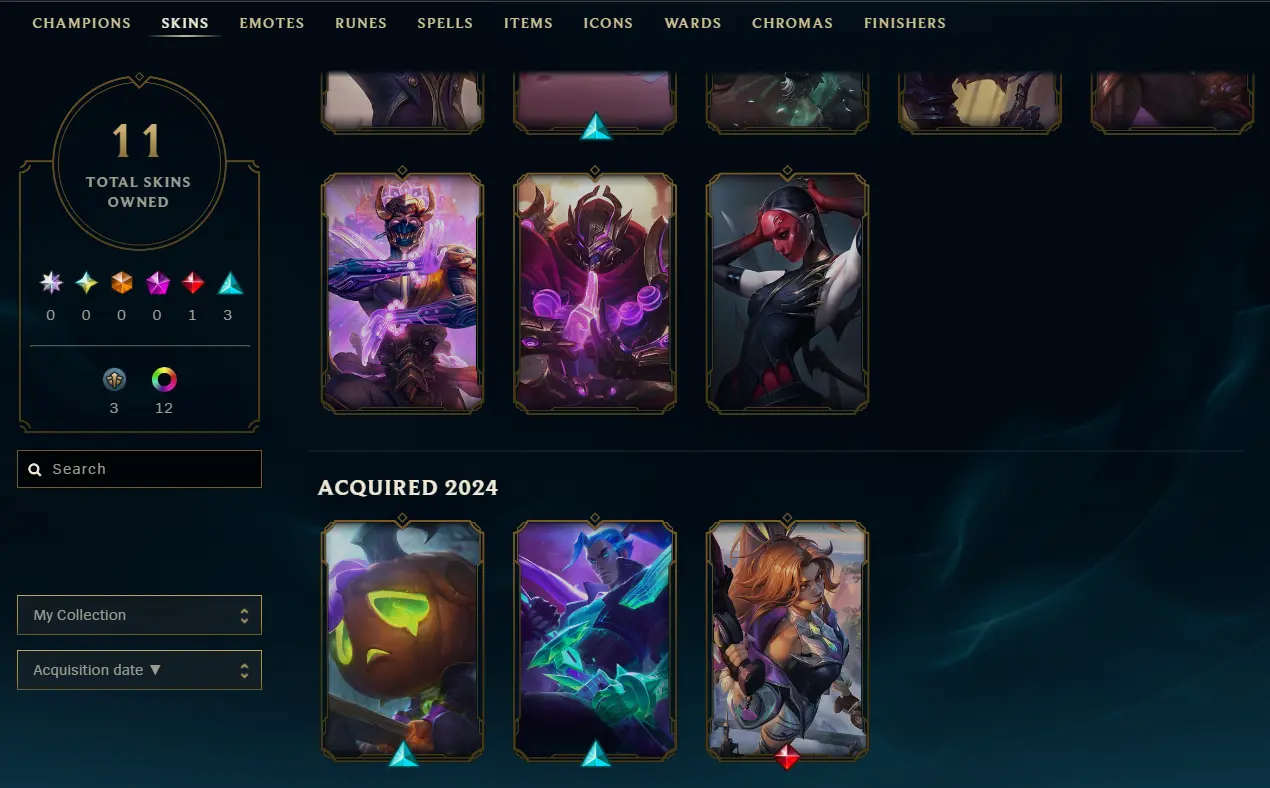Switch to the Champions tab
Viewport: 1270px width, 788px height.
pos(82,23)
